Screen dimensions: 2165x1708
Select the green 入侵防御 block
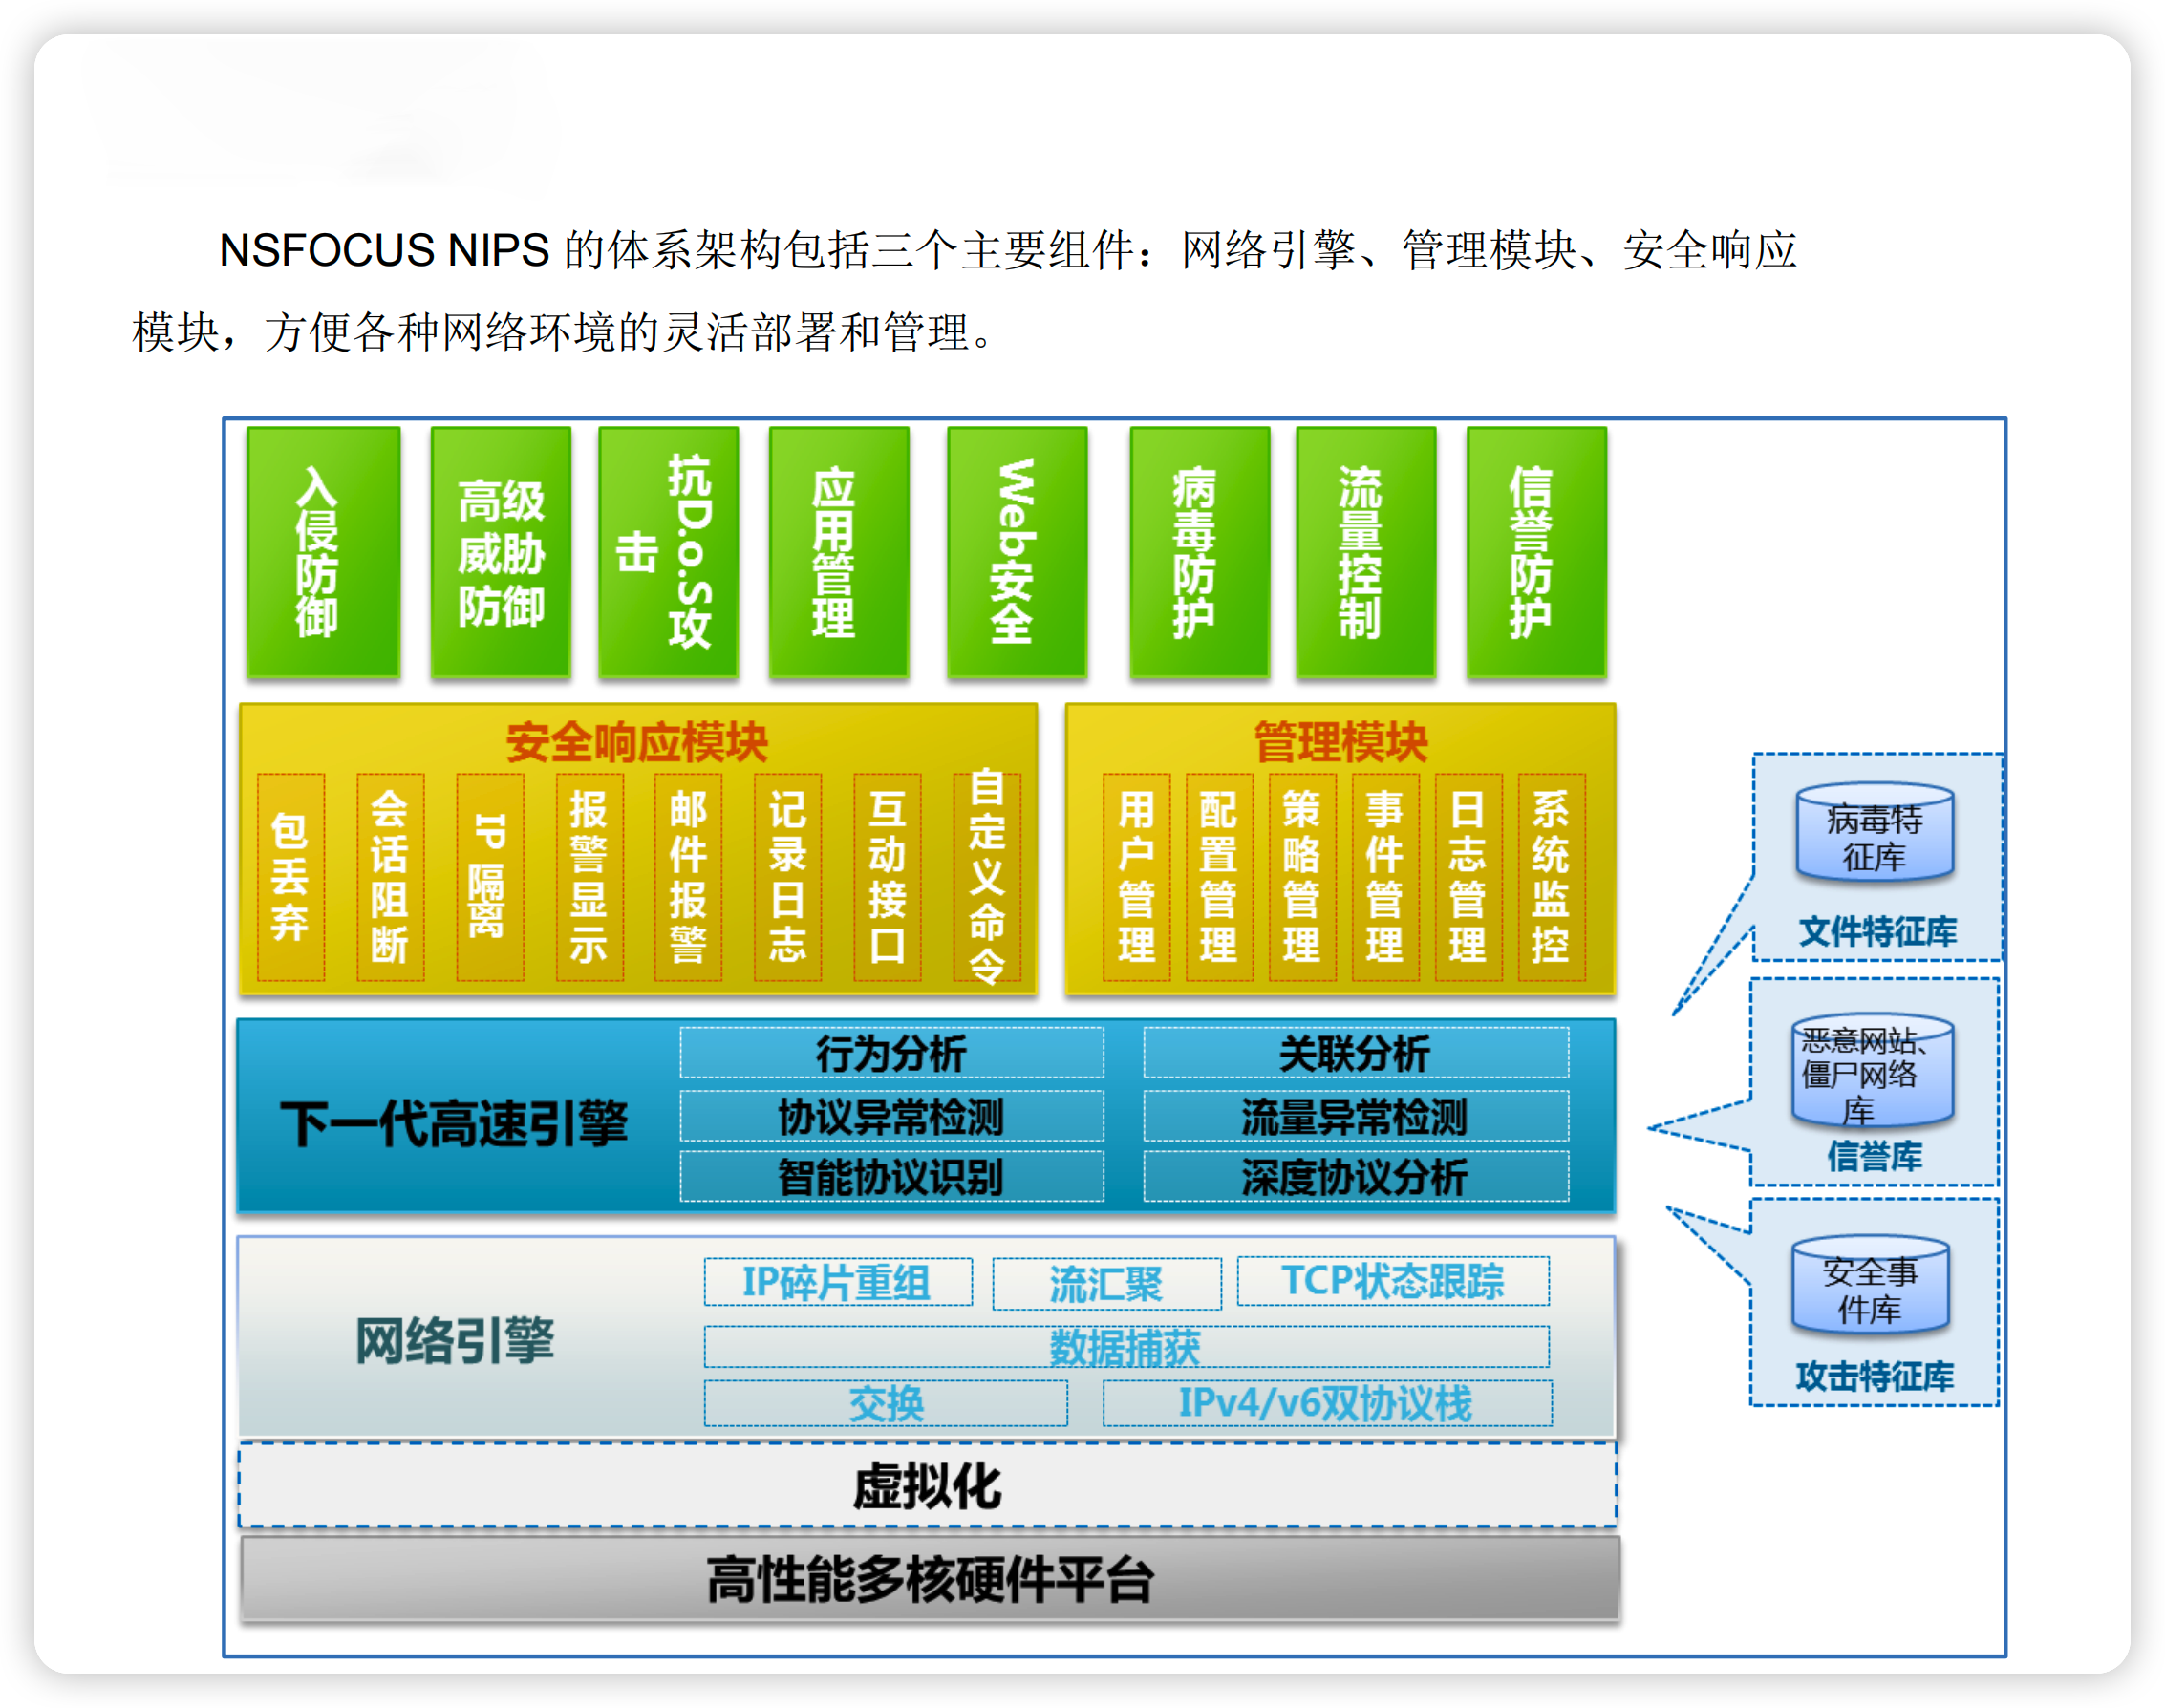(323, 552)
